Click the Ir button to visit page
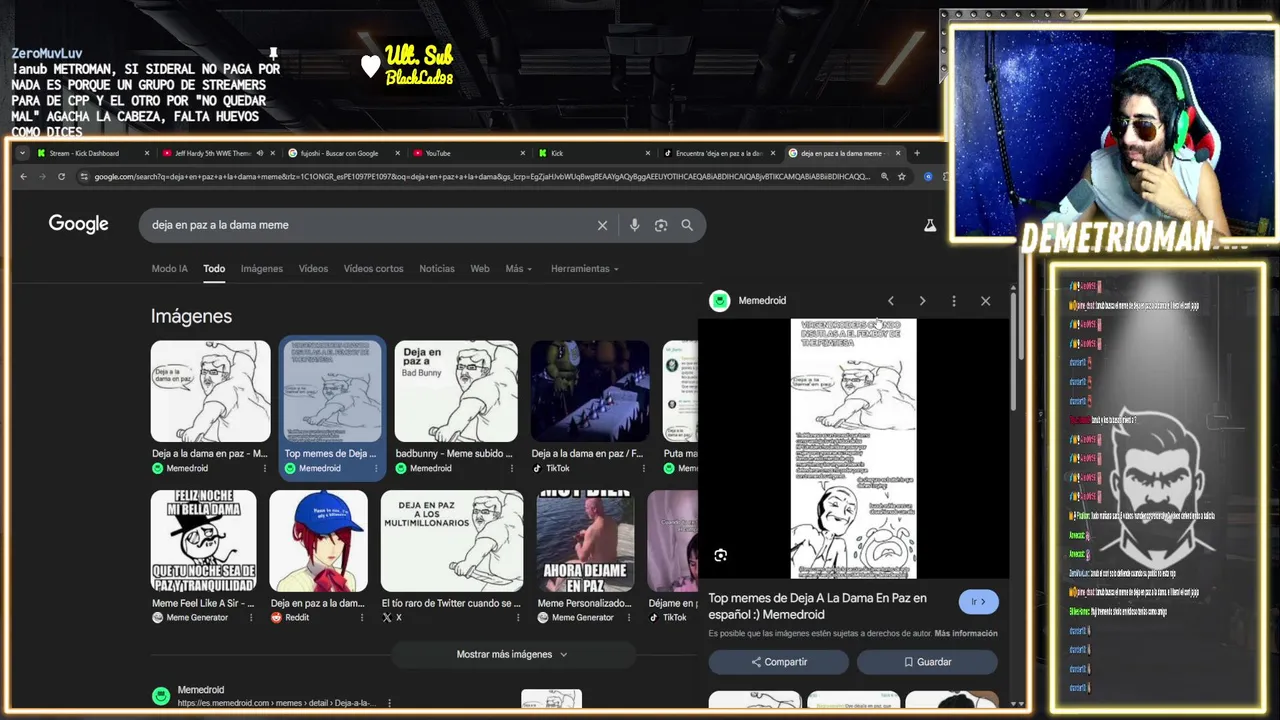Image resolution: width=1280 pixels, height=720 pixels. 978,602
